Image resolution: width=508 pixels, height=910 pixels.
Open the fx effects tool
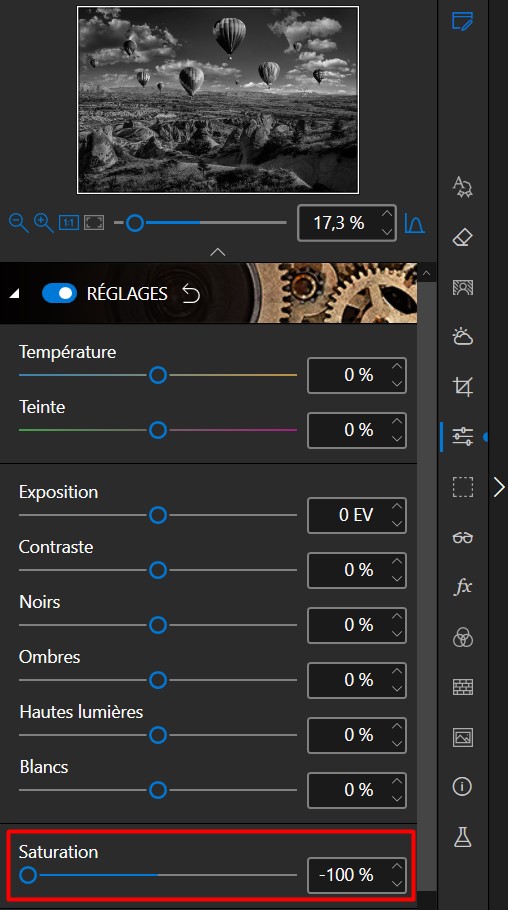pos(463,587)
